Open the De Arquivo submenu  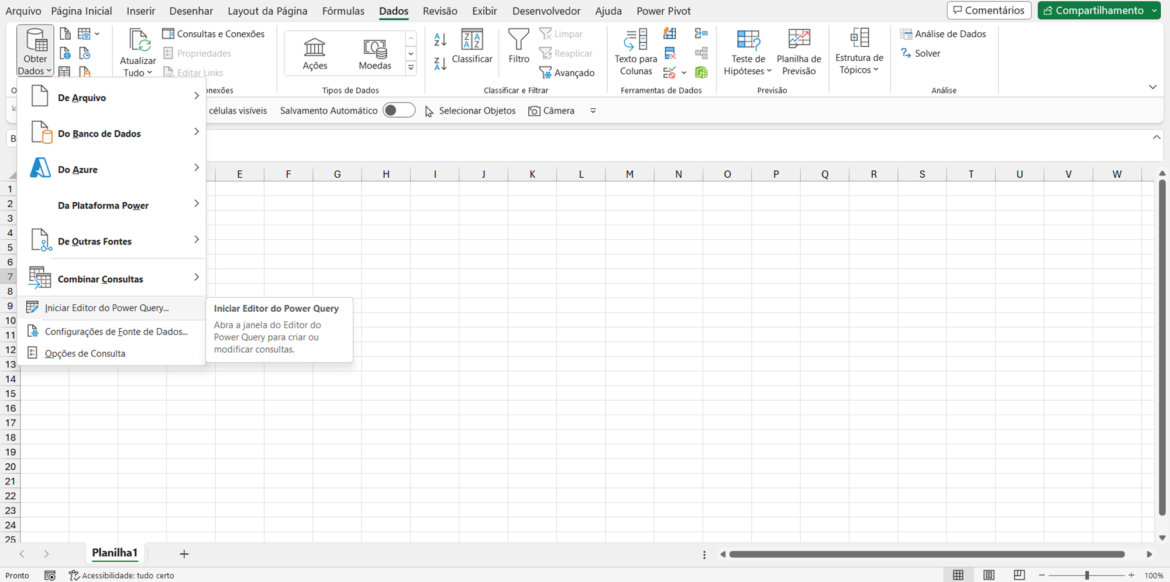pos(112,97)
